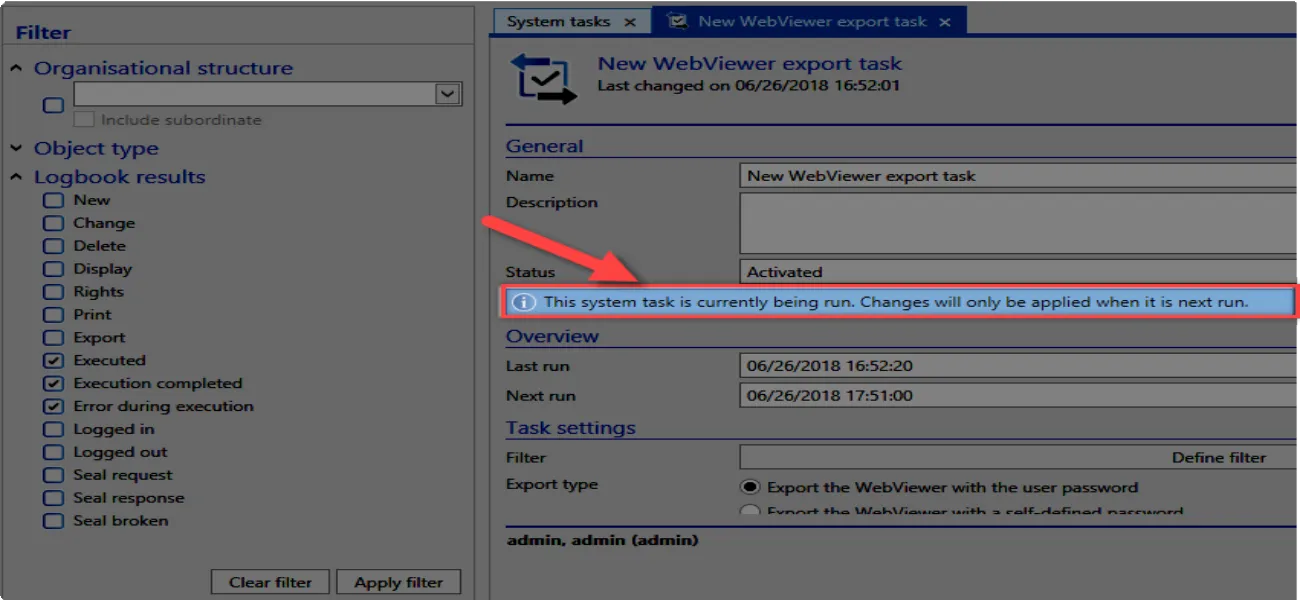
Task: Tick the Delete checkbox
Action: point(53,246)
